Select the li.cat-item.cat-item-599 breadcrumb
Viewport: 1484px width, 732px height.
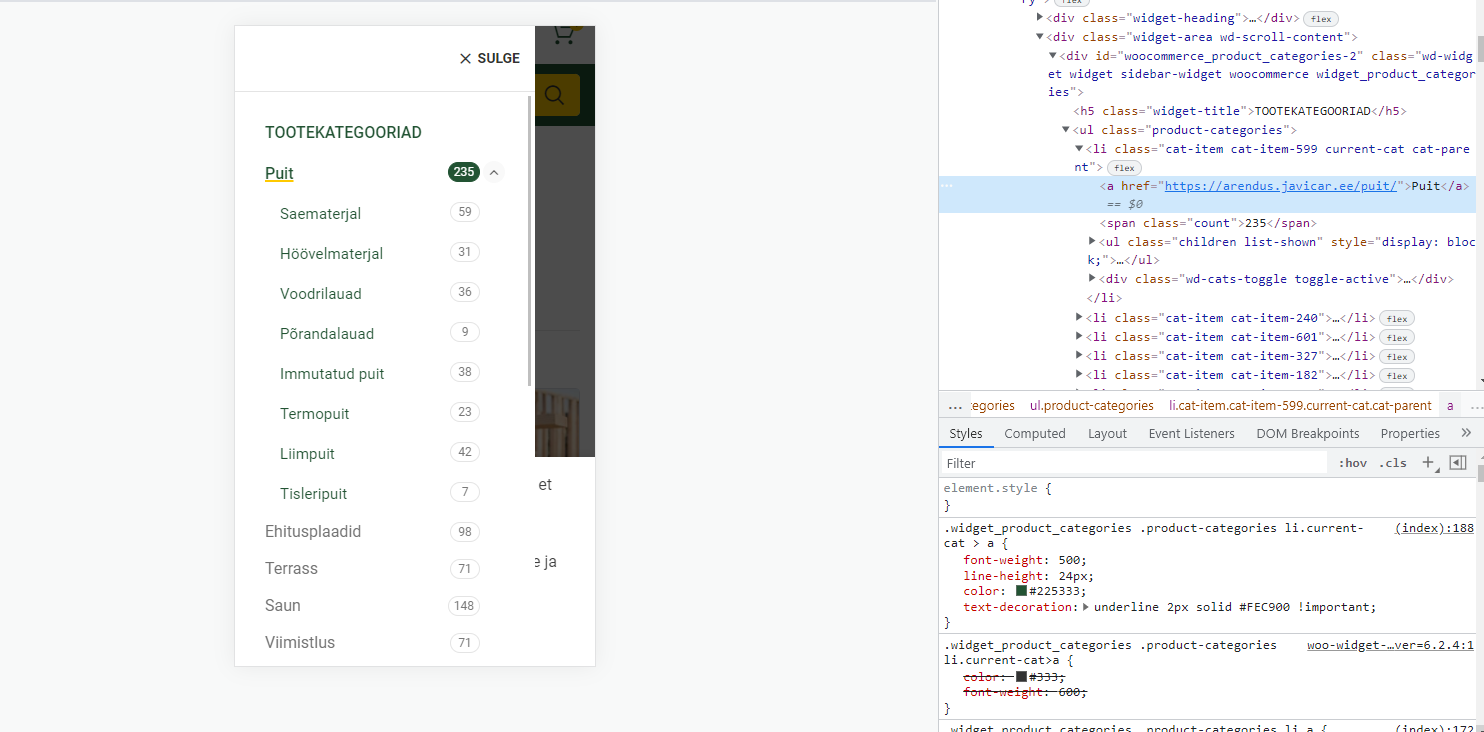1300,406
